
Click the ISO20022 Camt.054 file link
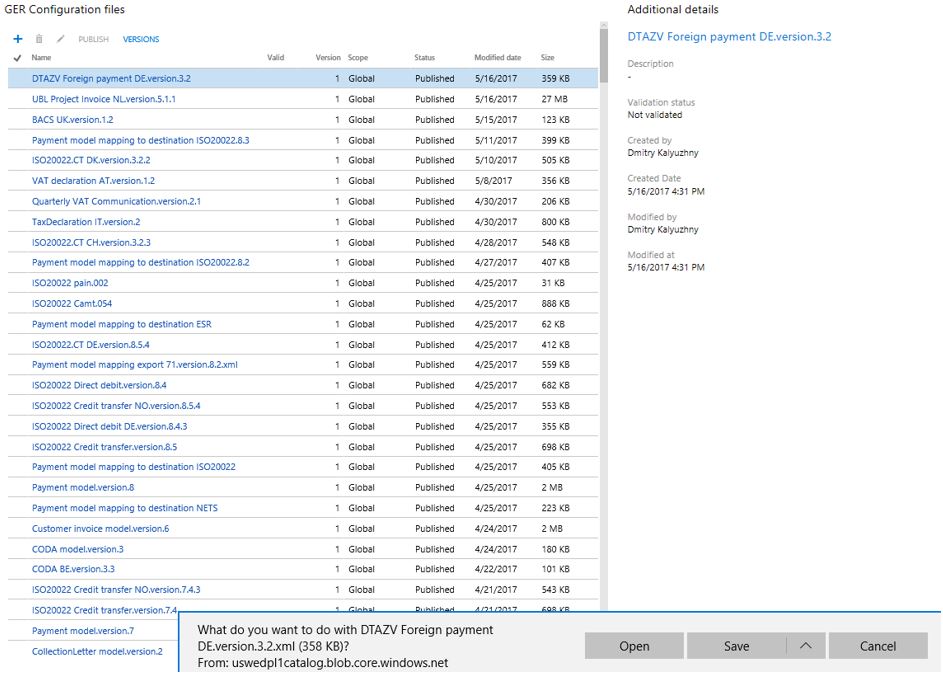point(71,303)
